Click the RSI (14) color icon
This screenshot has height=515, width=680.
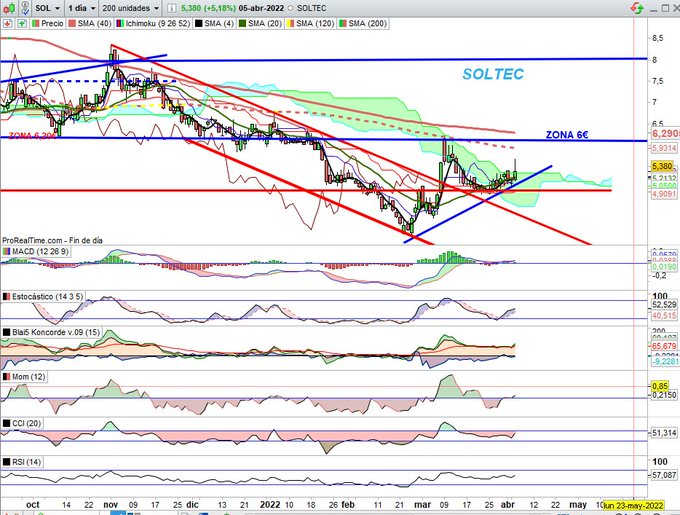[7, 462]
